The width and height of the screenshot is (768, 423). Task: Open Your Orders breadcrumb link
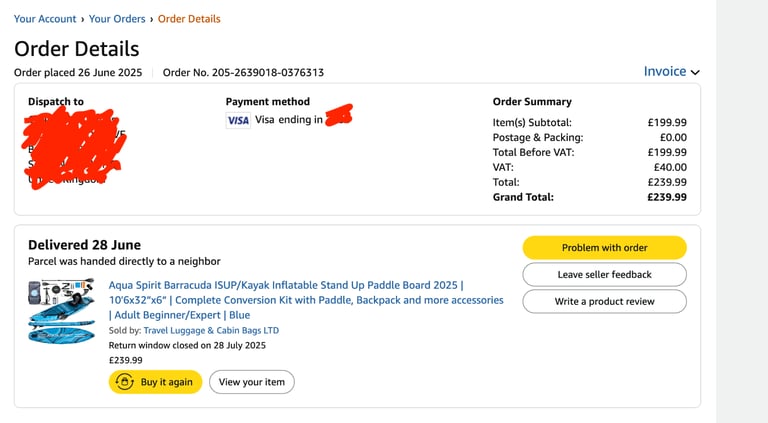point(117,19)
